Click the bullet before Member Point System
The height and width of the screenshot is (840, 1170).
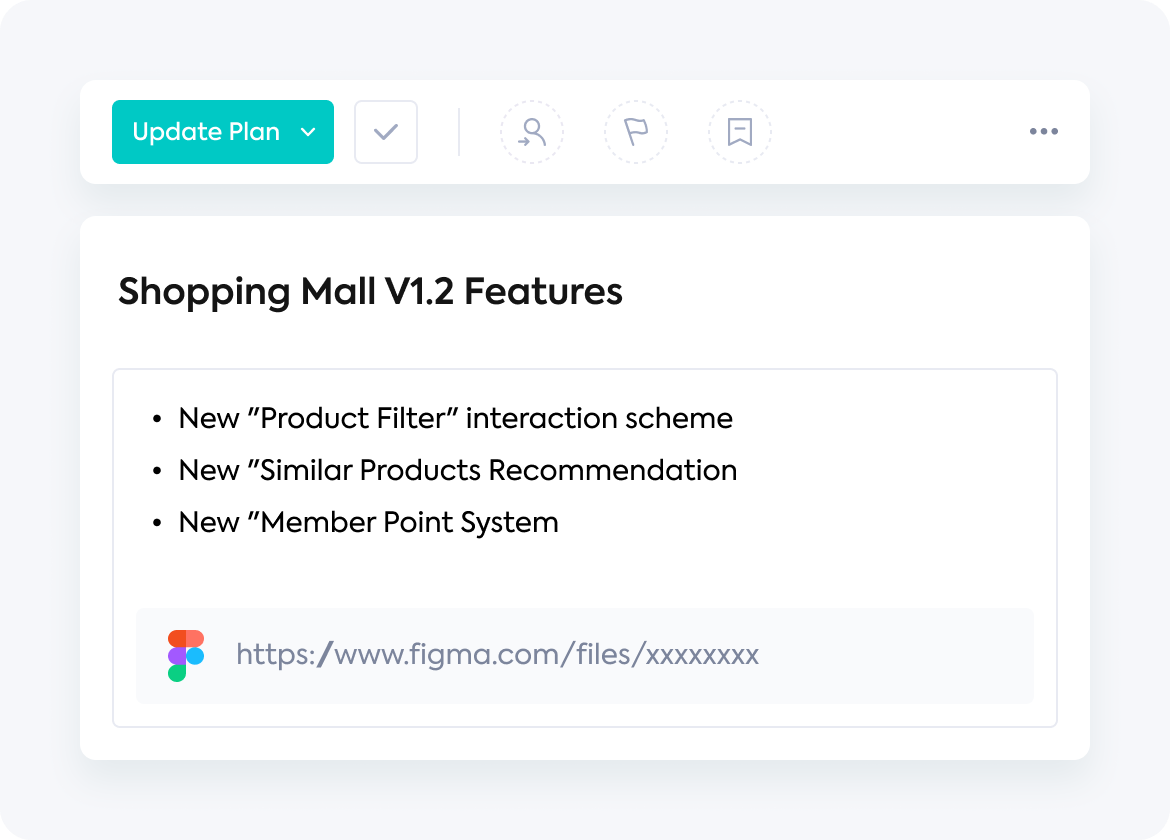(x=157, y=524)
